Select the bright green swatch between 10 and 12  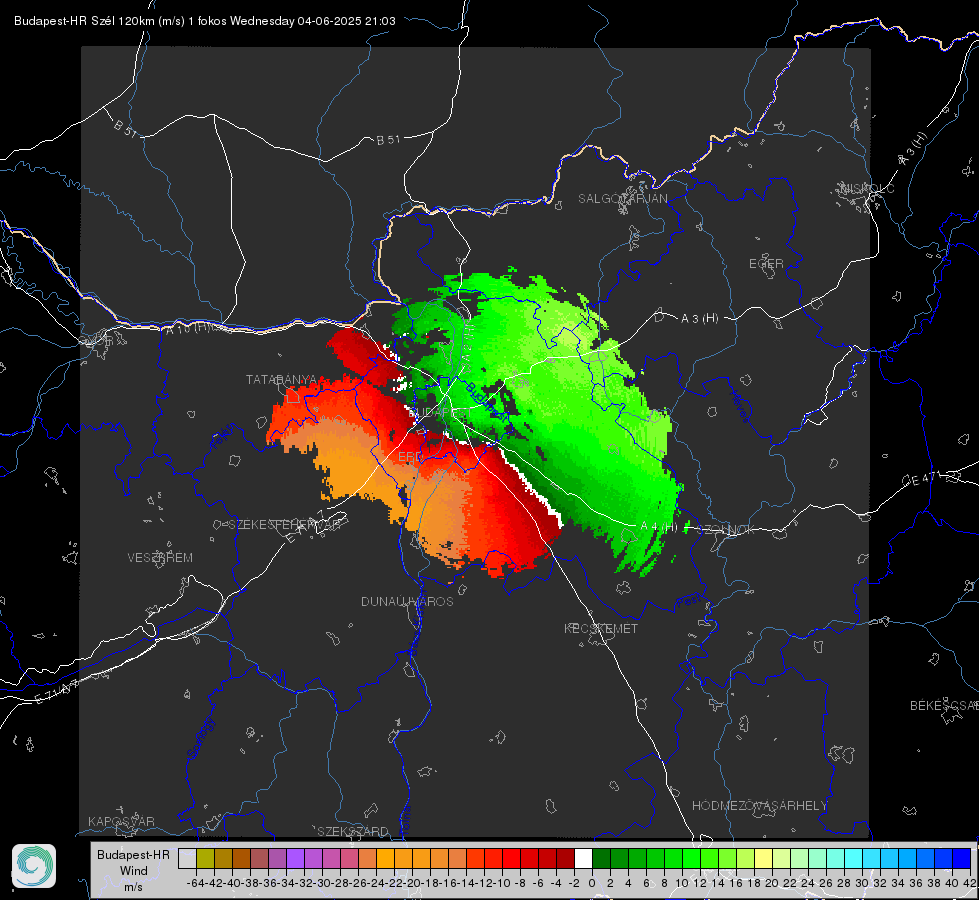(691, 858)
